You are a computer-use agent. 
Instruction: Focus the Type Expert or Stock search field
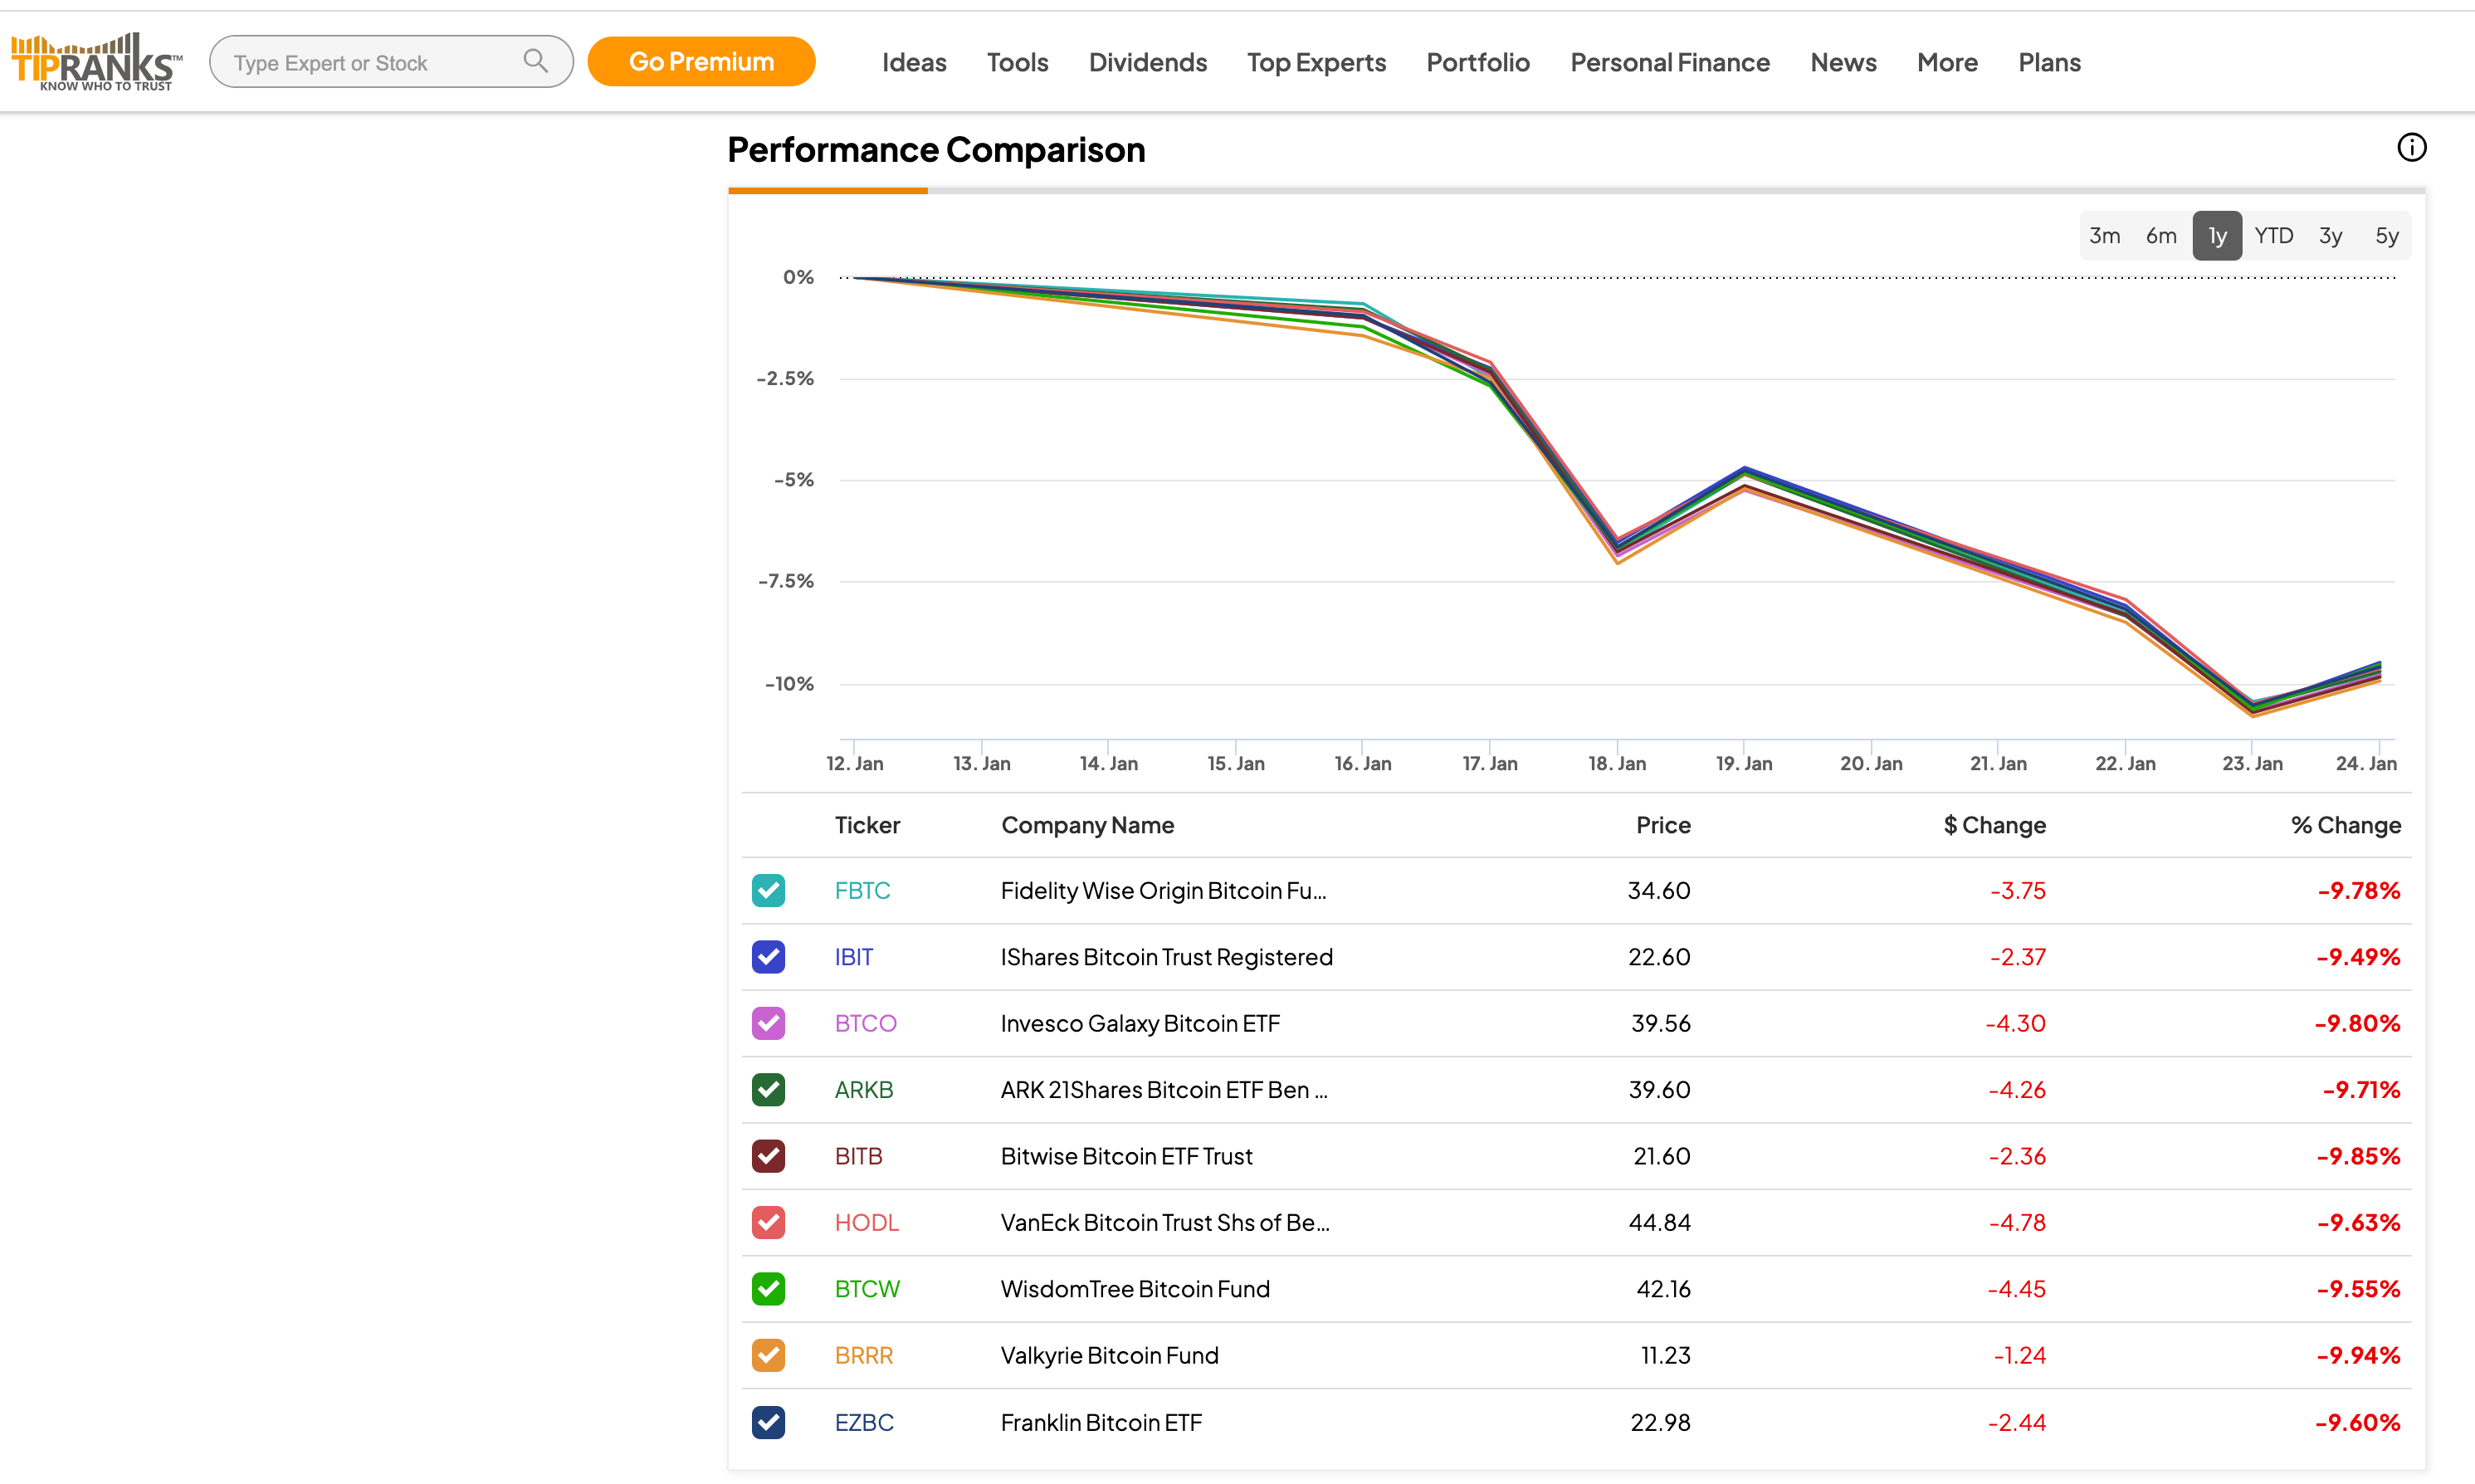click(x=391, y=62)
